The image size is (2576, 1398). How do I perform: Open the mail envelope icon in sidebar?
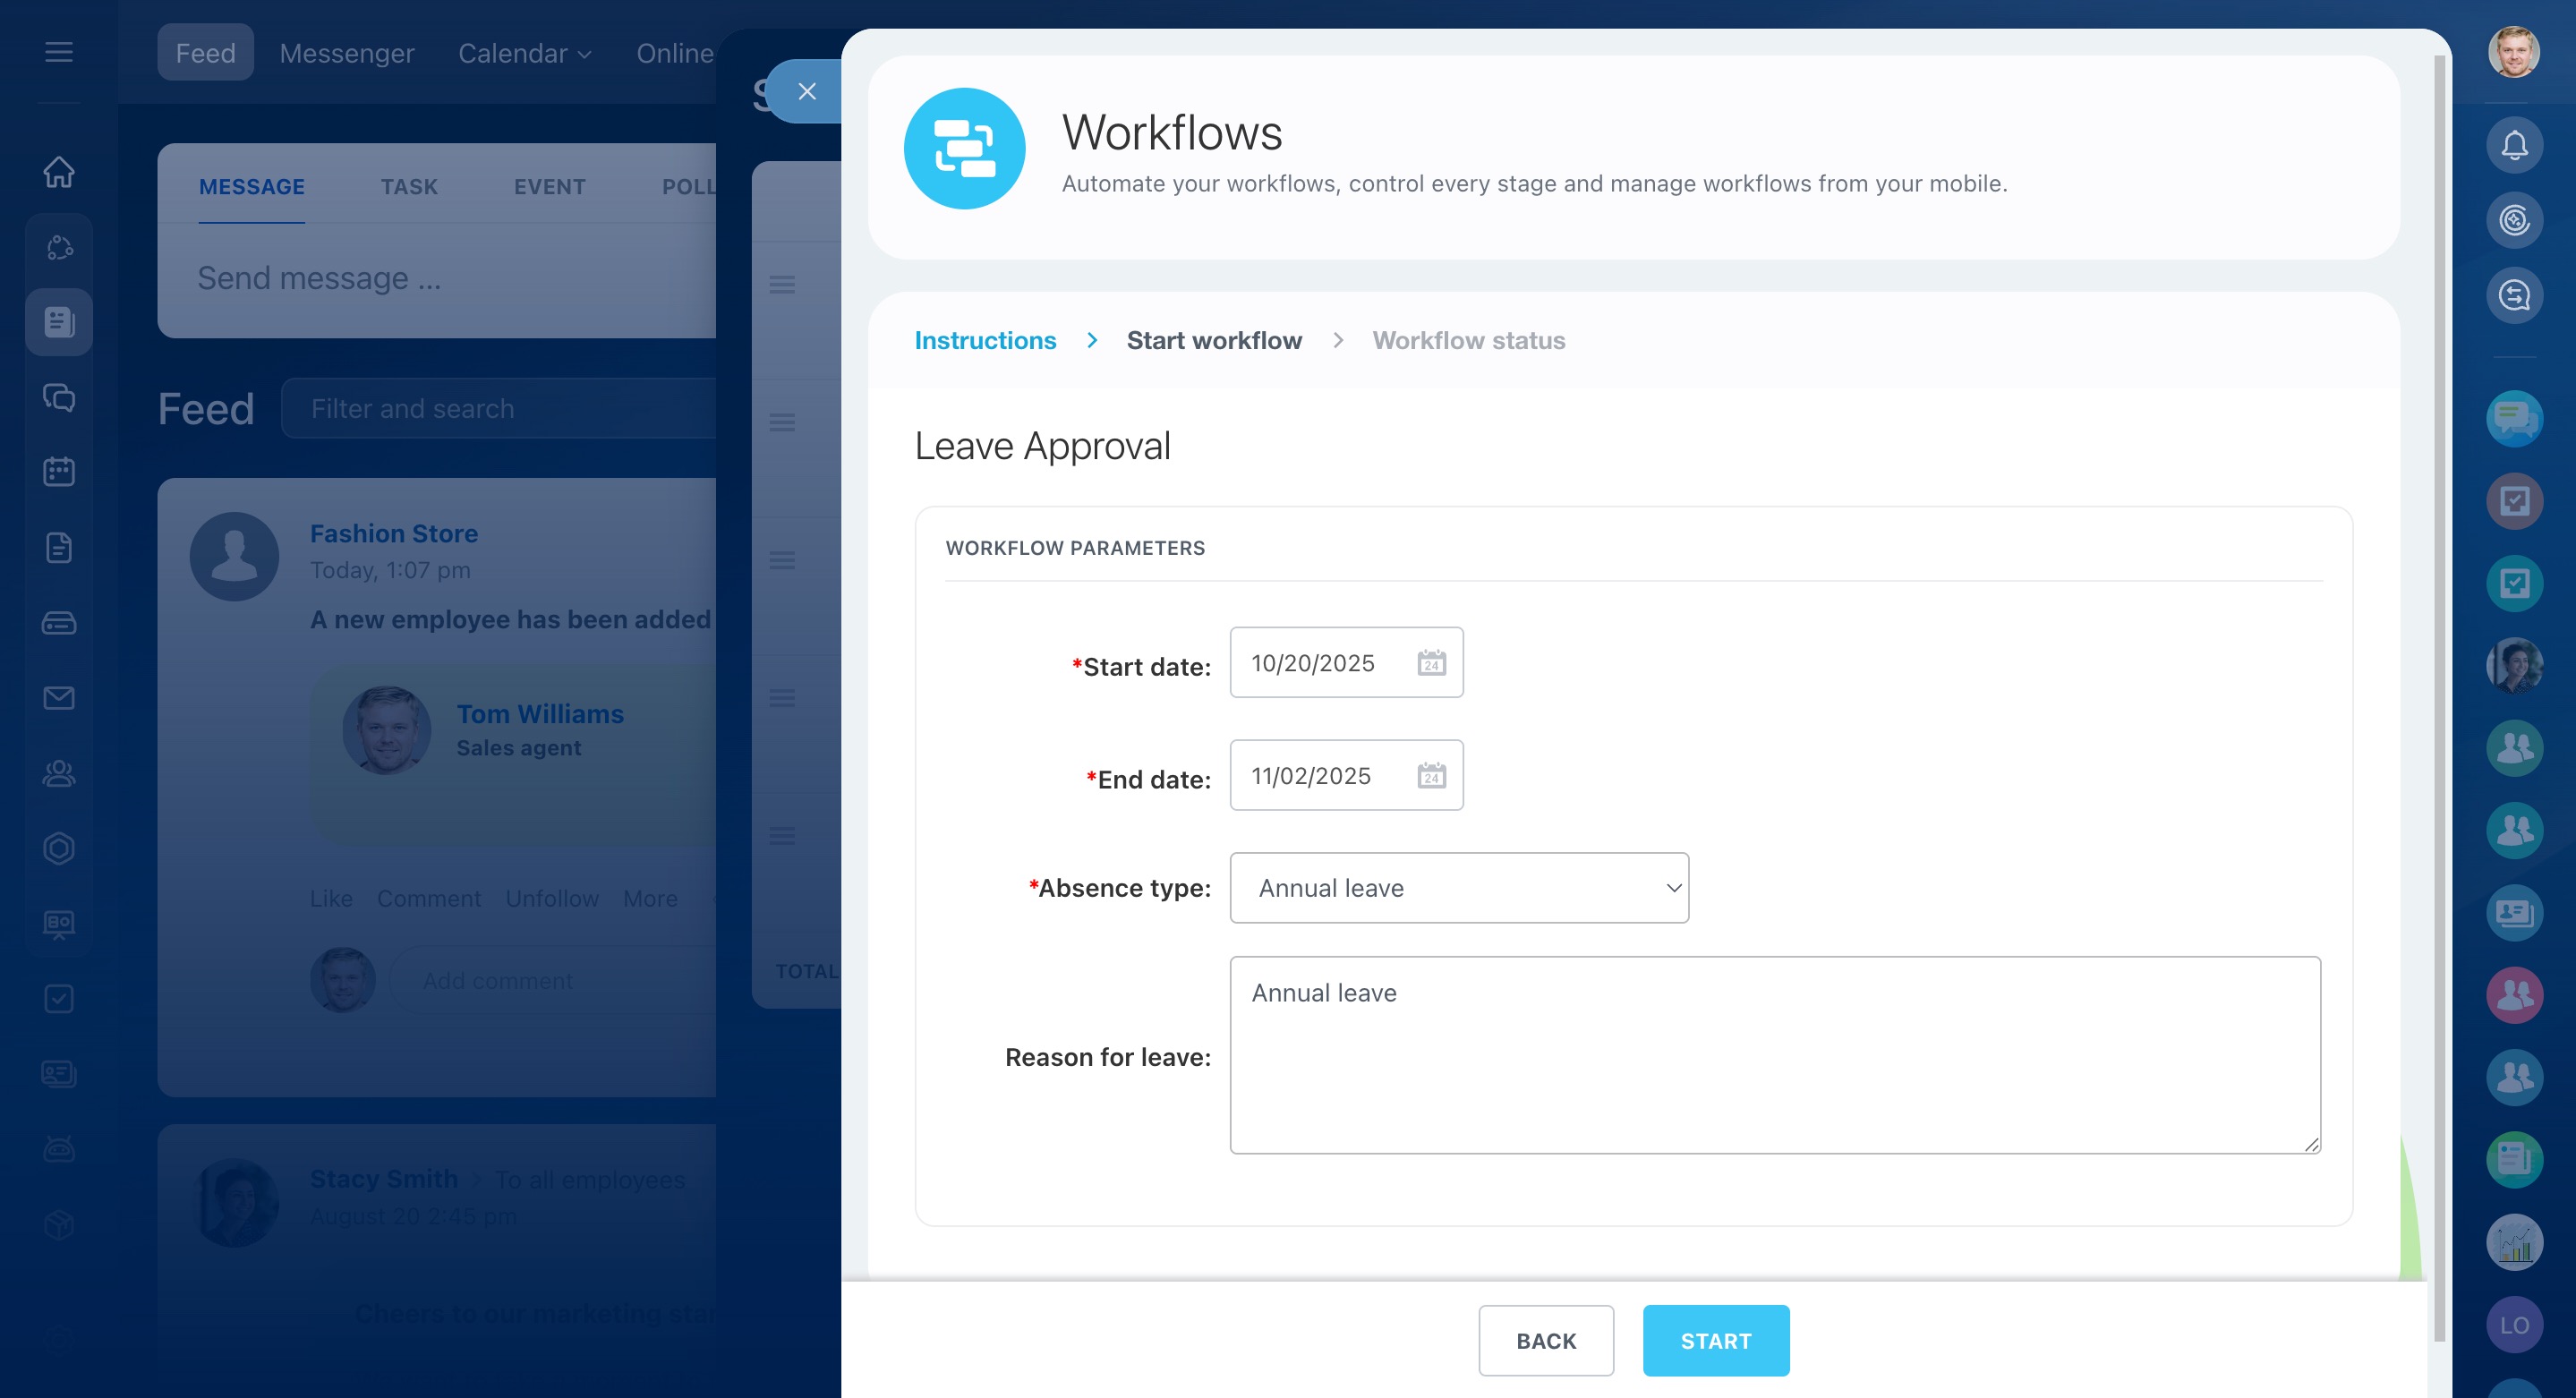(x=59, y=698)
